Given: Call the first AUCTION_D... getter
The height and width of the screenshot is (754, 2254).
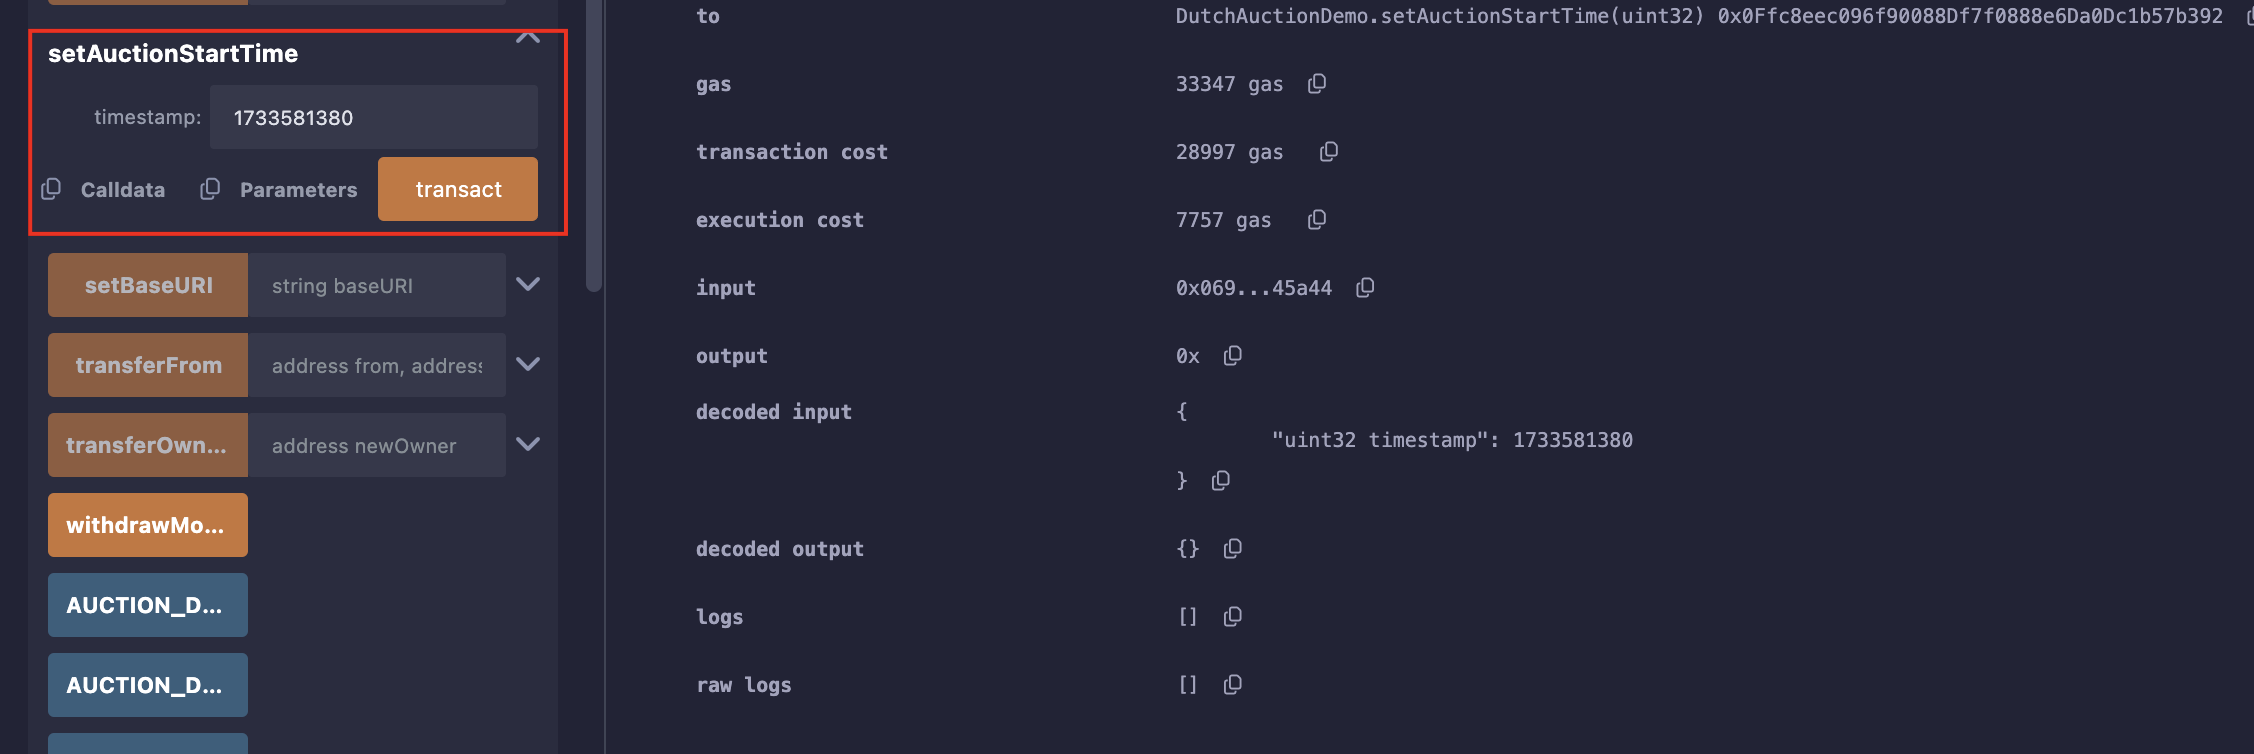Looking at the screenshot, I should [x=148, y=605].
